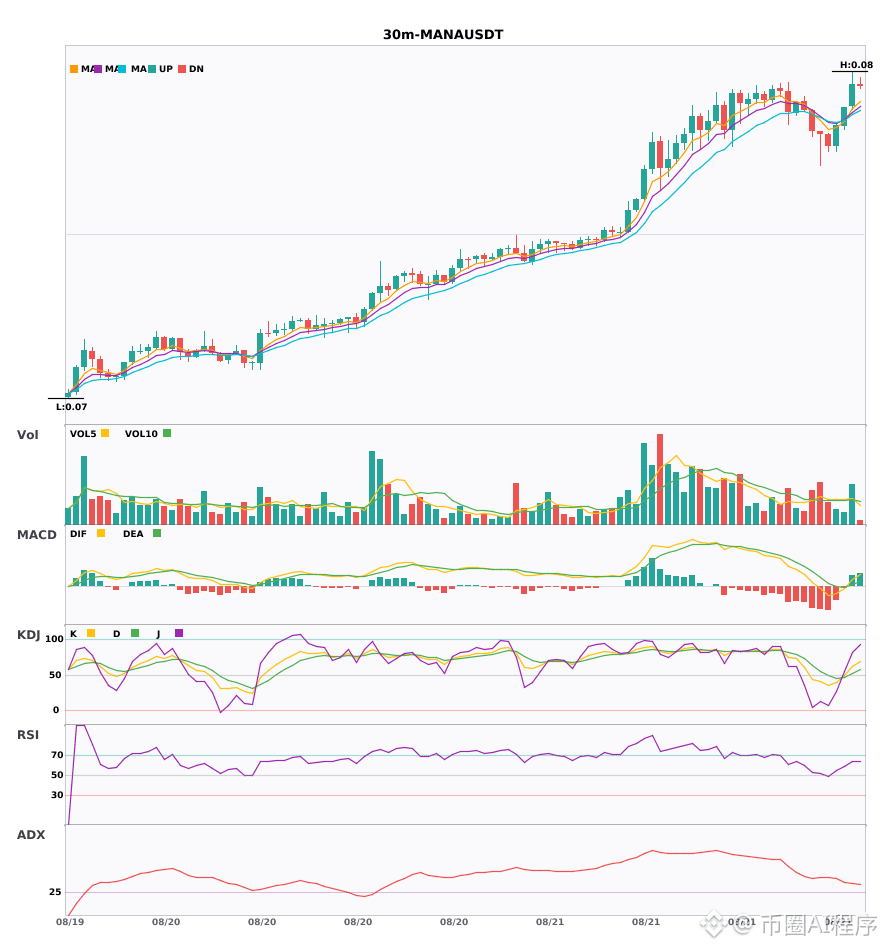This screenshot has width=885, height=950.
Task: Click the orange MA legend swatch
Action: (74, 69)
